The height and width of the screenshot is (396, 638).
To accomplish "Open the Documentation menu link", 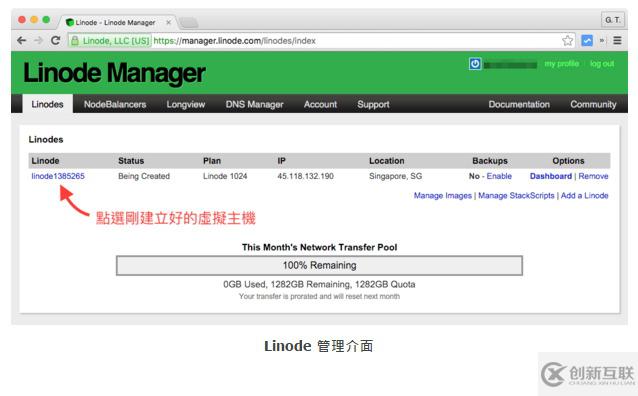I will coord(519,104).
